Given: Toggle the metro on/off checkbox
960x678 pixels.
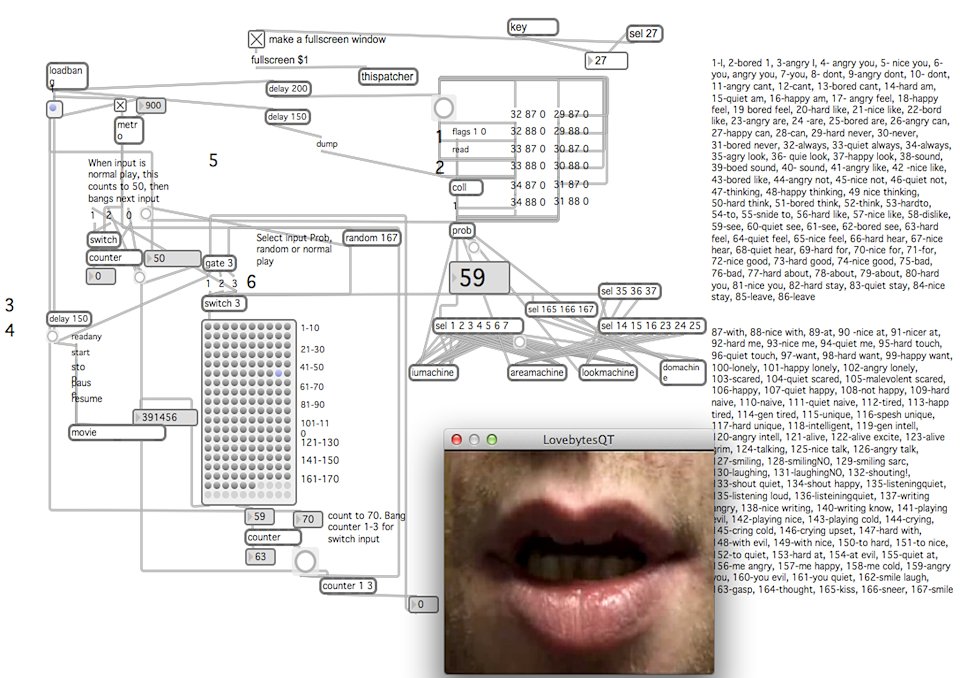Looking at the screenshot, I should [120, 105].
